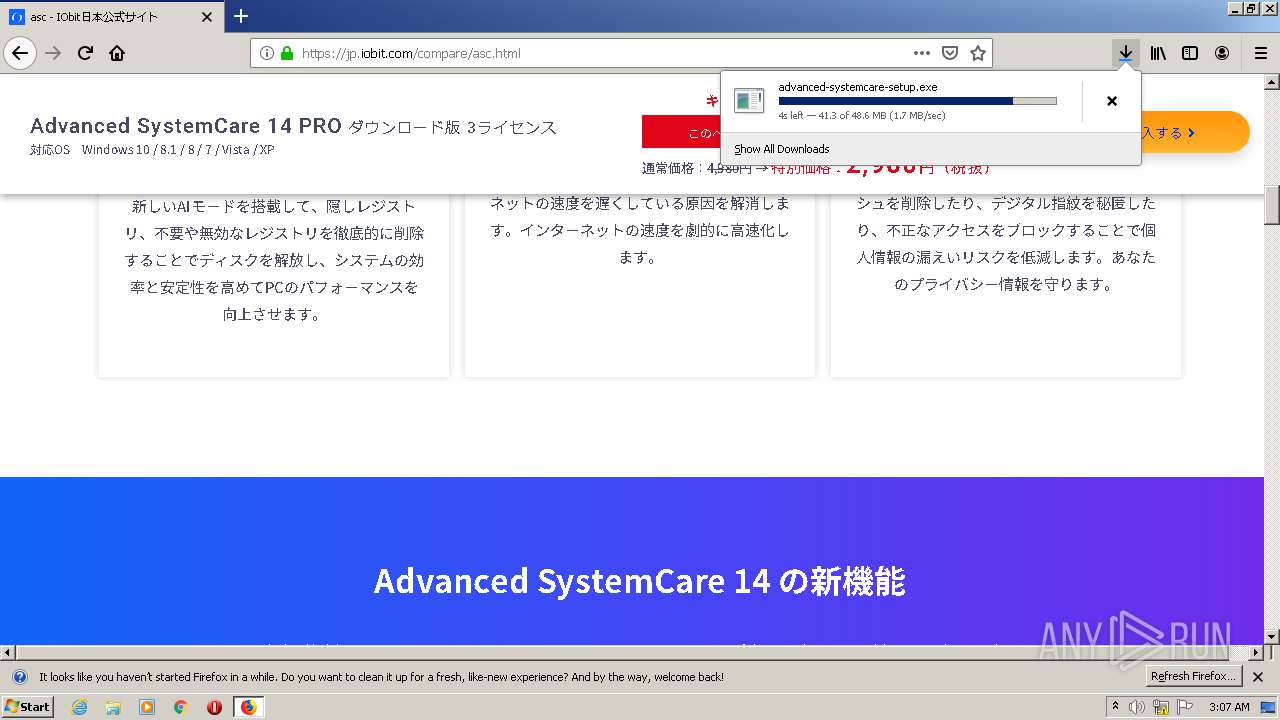
Task: Open Show All Downloads
Action: 782,149
